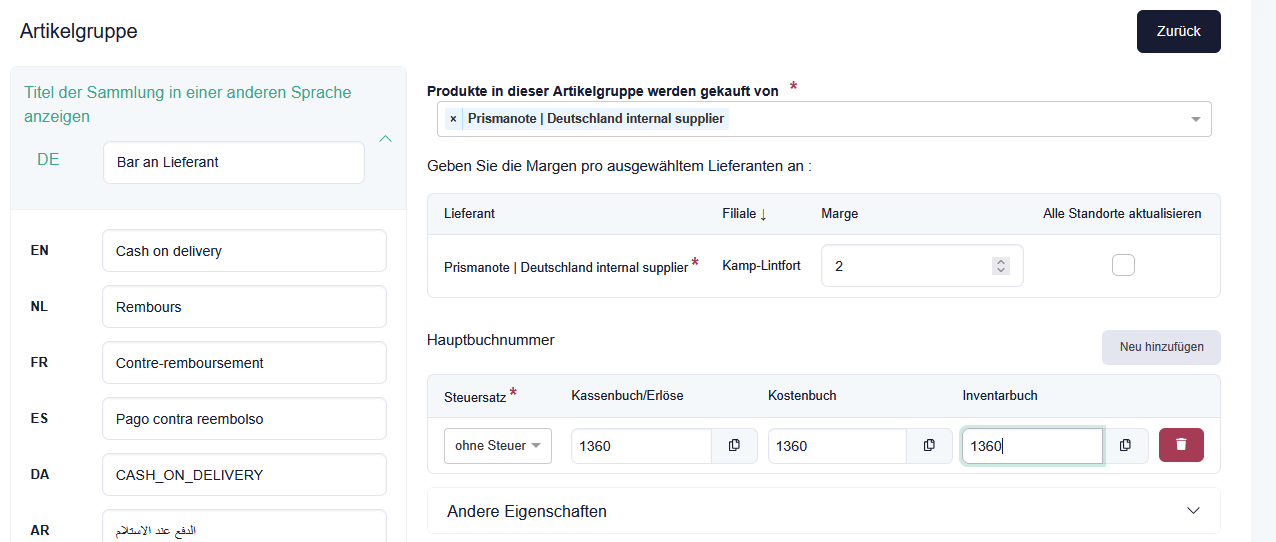Copy the Inventarbuch ledger number

(x=1125, y=446)
